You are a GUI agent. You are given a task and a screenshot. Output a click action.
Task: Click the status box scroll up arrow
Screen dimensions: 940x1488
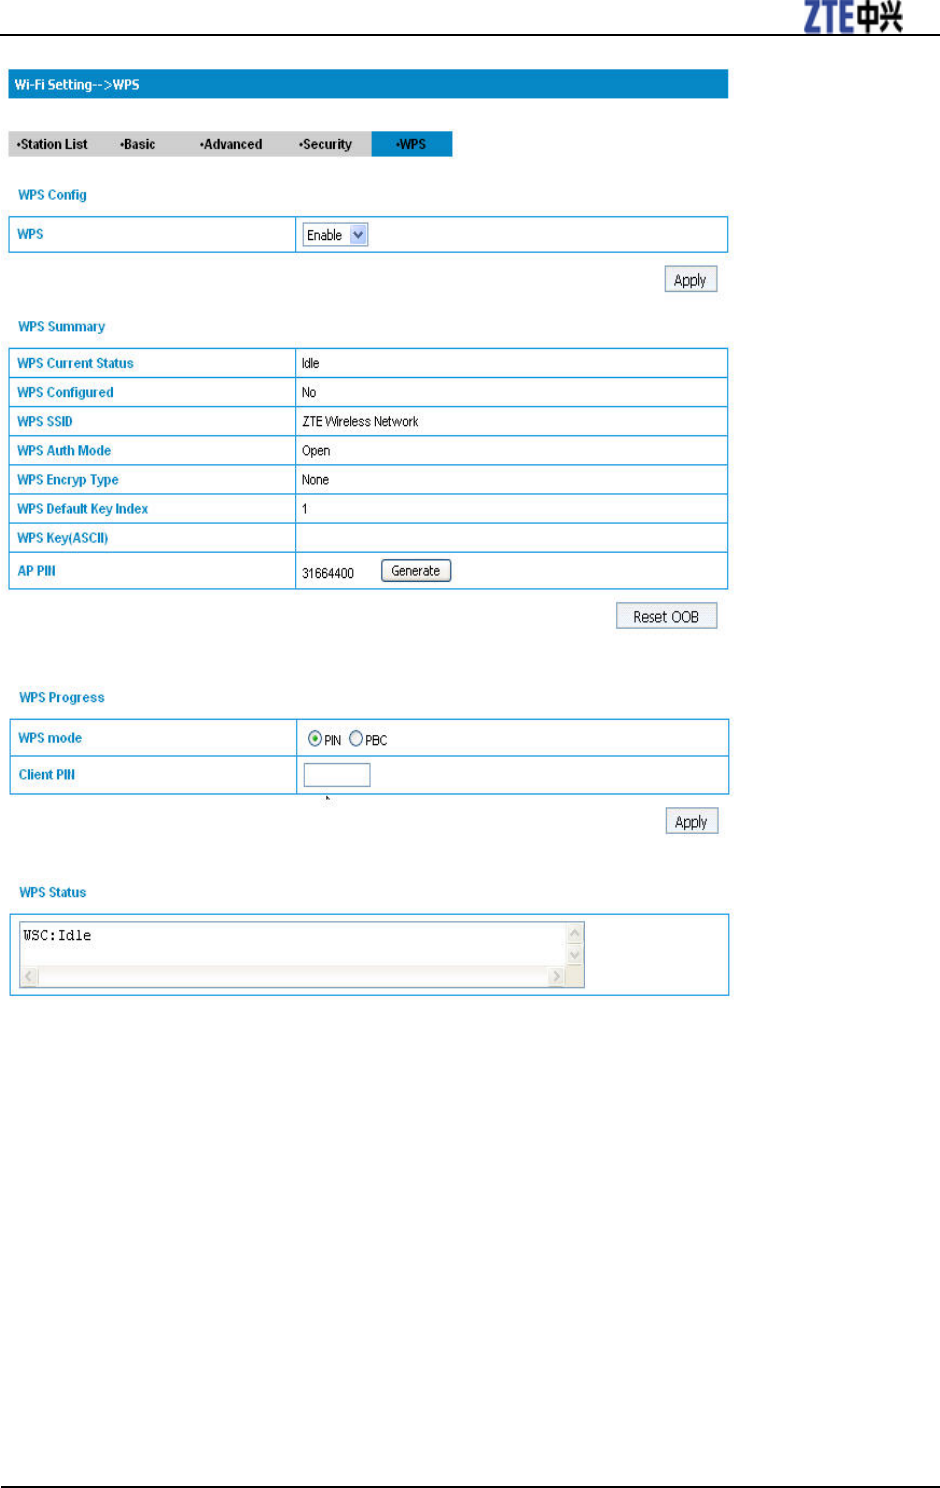coord(575,934)
